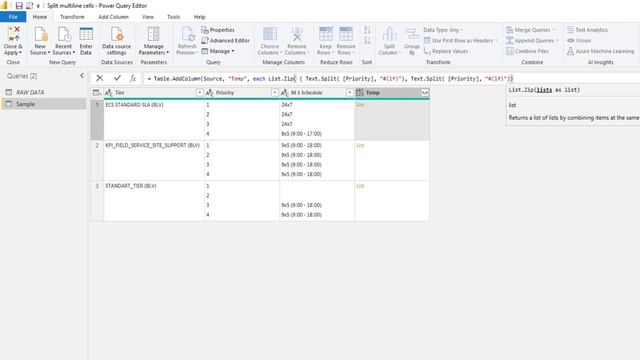
Task: Click List link in row 3
Action: click(x=360, y=186)
